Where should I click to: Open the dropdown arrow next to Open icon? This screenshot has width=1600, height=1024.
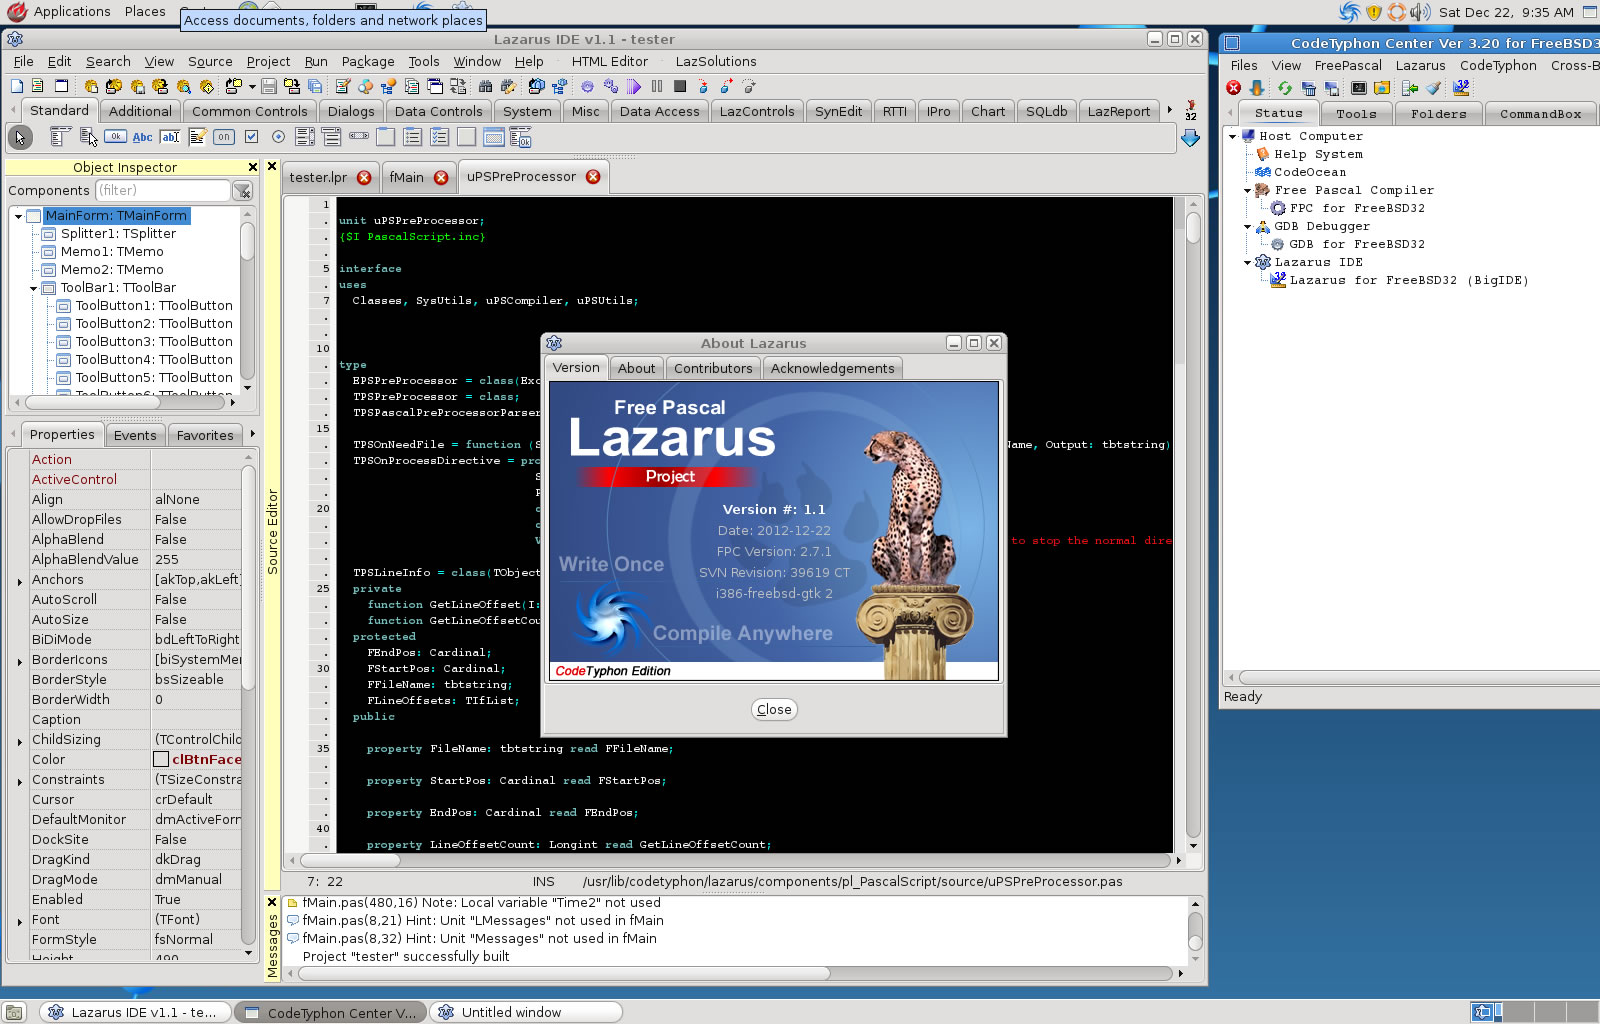tap(252, 87)
